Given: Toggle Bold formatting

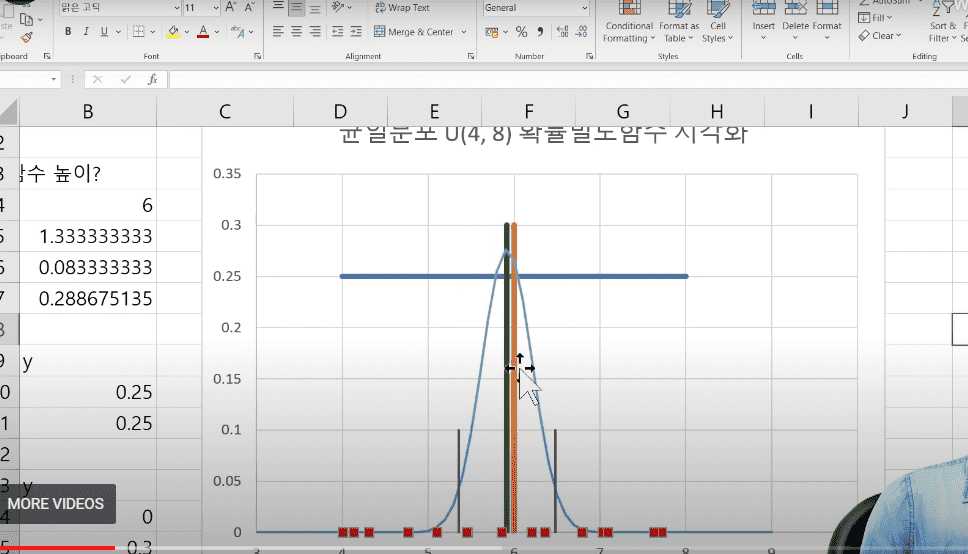Looking at the screenshot, I should (x=68, y=31).
